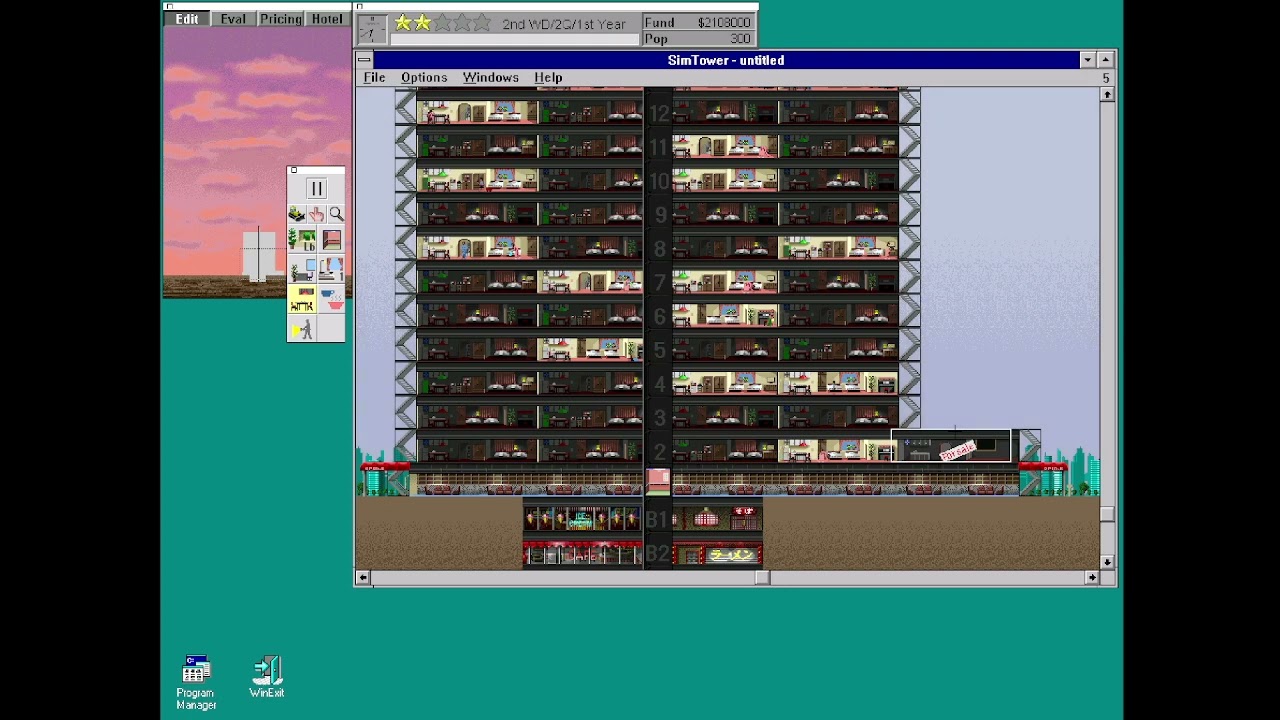Open the Pricing tab
1280x720 pixels.
point(280,19)
